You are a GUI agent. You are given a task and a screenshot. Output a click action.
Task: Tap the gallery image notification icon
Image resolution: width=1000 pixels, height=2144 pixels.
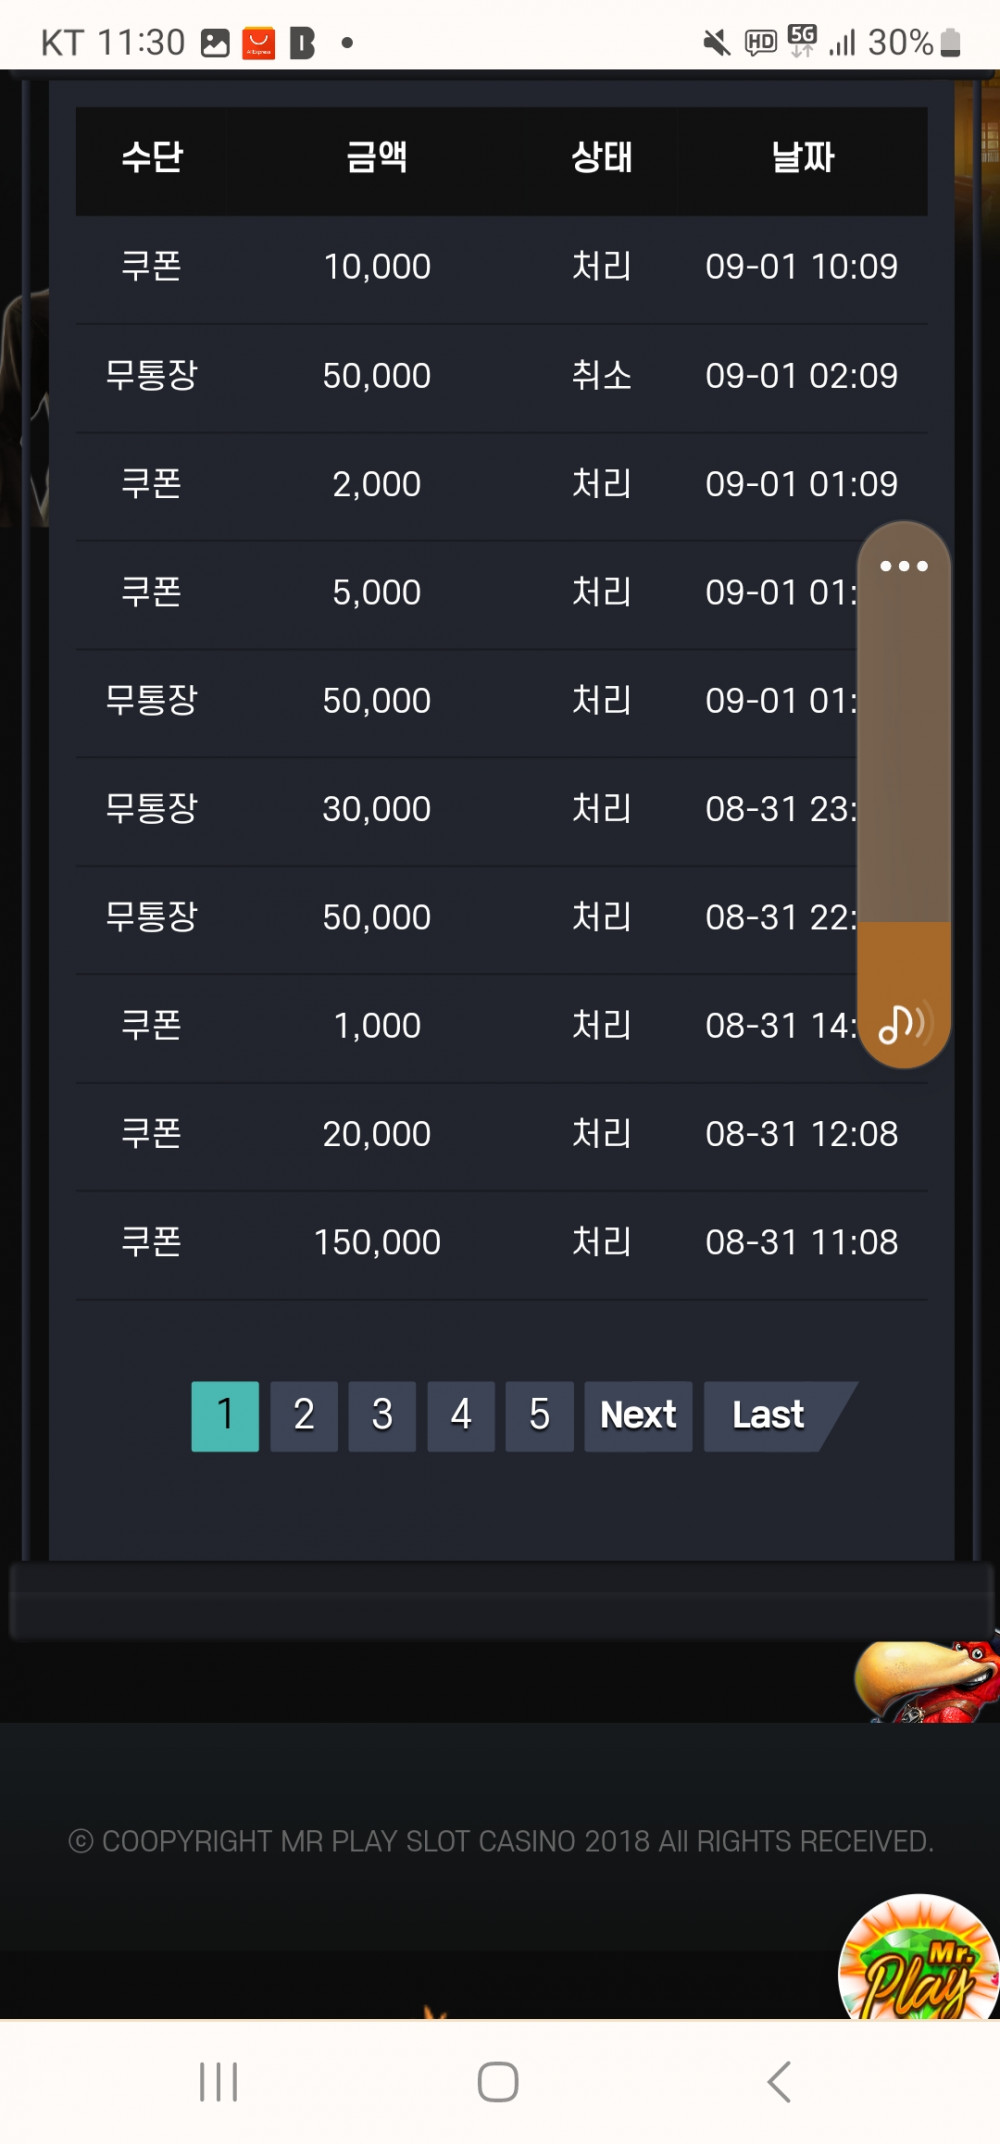click(x=215, y=43)
